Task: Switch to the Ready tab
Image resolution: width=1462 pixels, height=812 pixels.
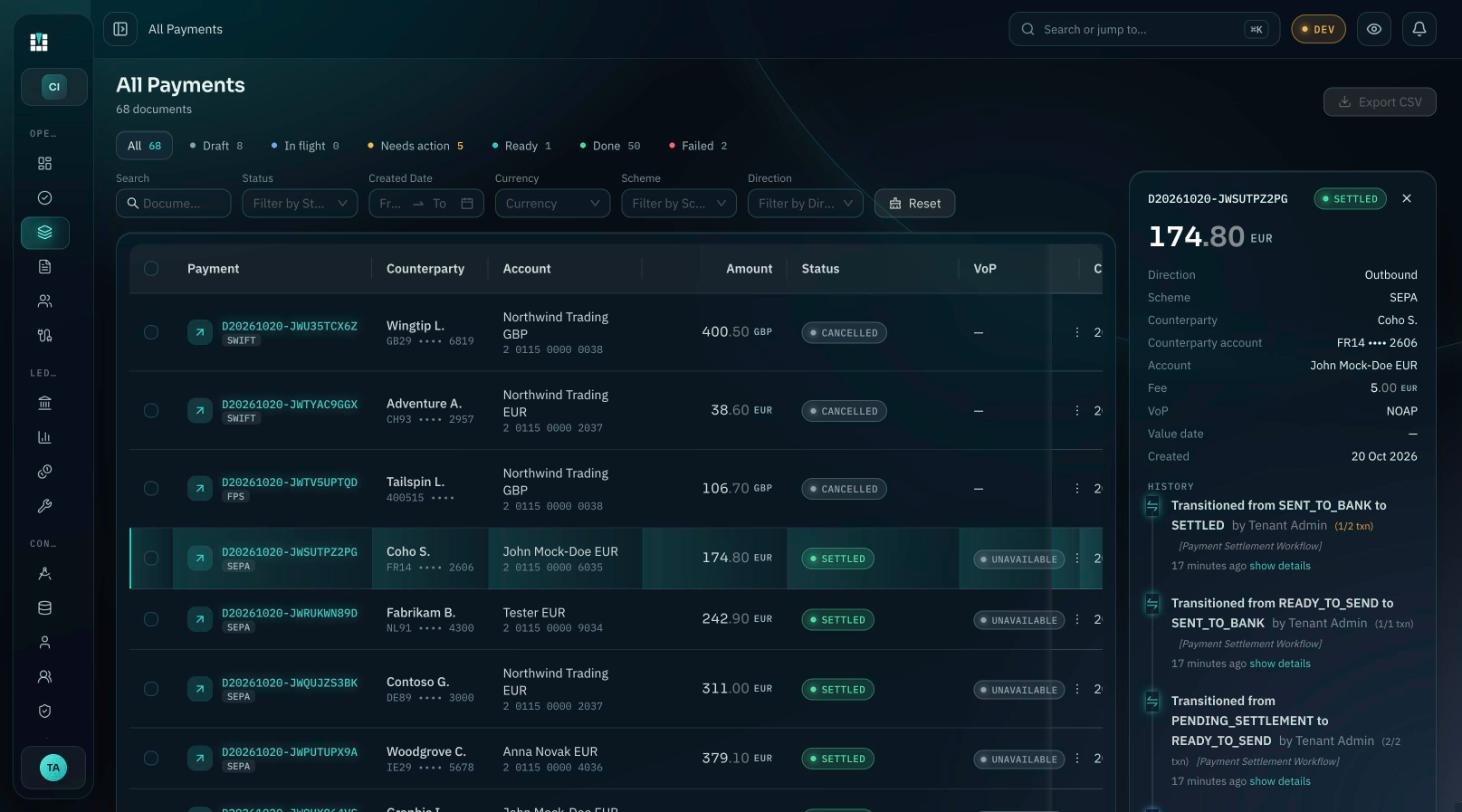Action: pos(521,146)
